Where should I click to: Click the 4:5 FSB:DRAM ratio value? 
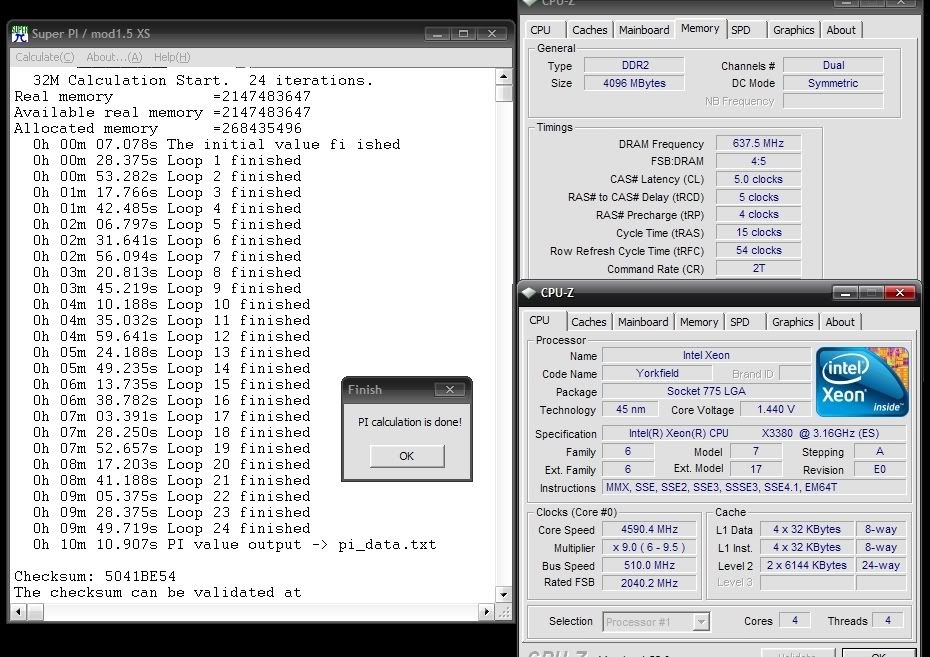[x=759, y=161]
